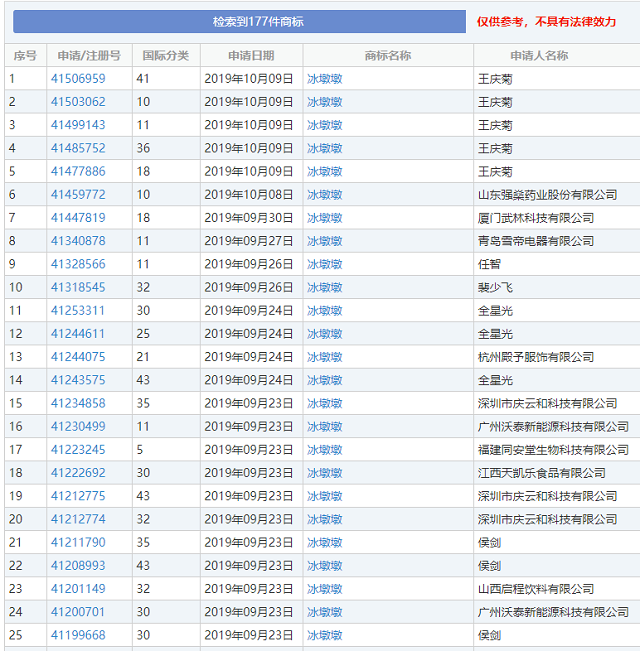Click the 商标名称 column header
640x651 pixels.
[x=387, y=56]
